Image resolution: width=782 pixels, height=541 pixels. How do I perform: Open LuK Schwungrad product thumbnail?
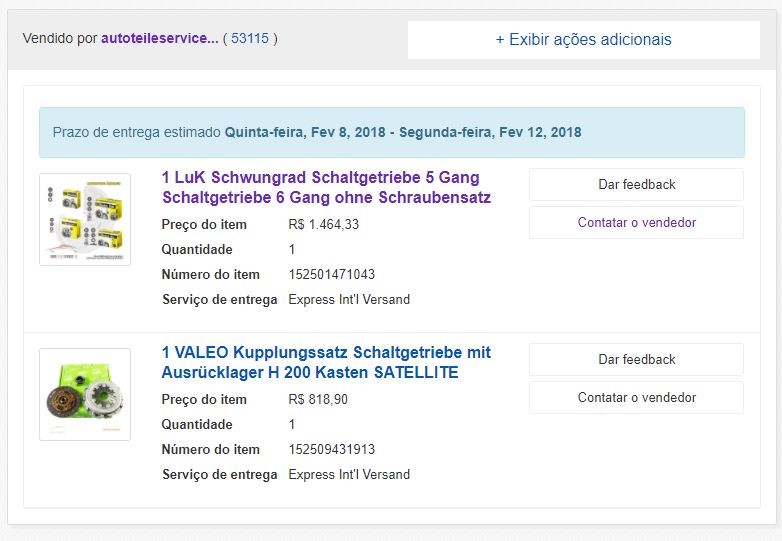click(x=85, y=219)
